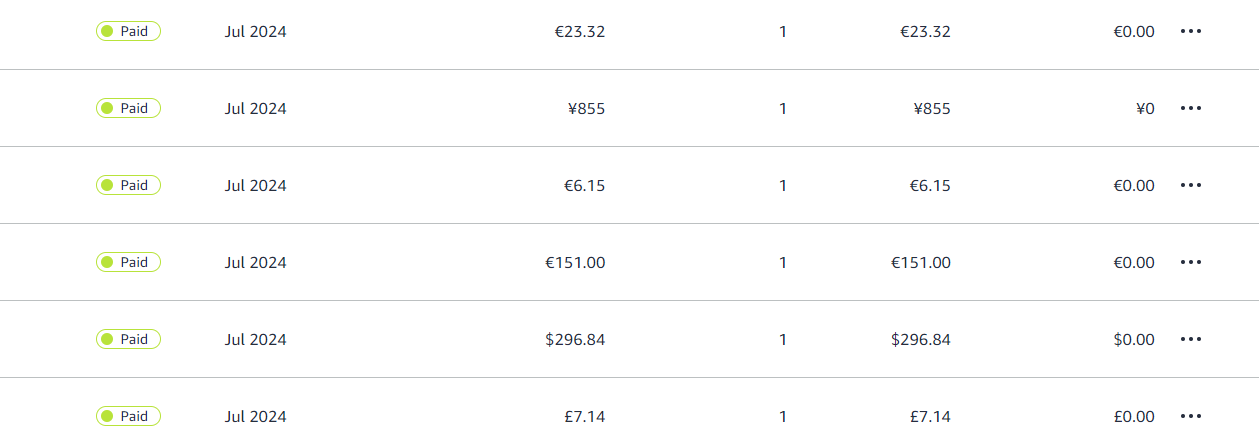Image resolution: width=1259 pixels, height=444 pixels.
Task: Click the $0.00 balance on the $296.84 row
Action: click(x=1134, y=339)
